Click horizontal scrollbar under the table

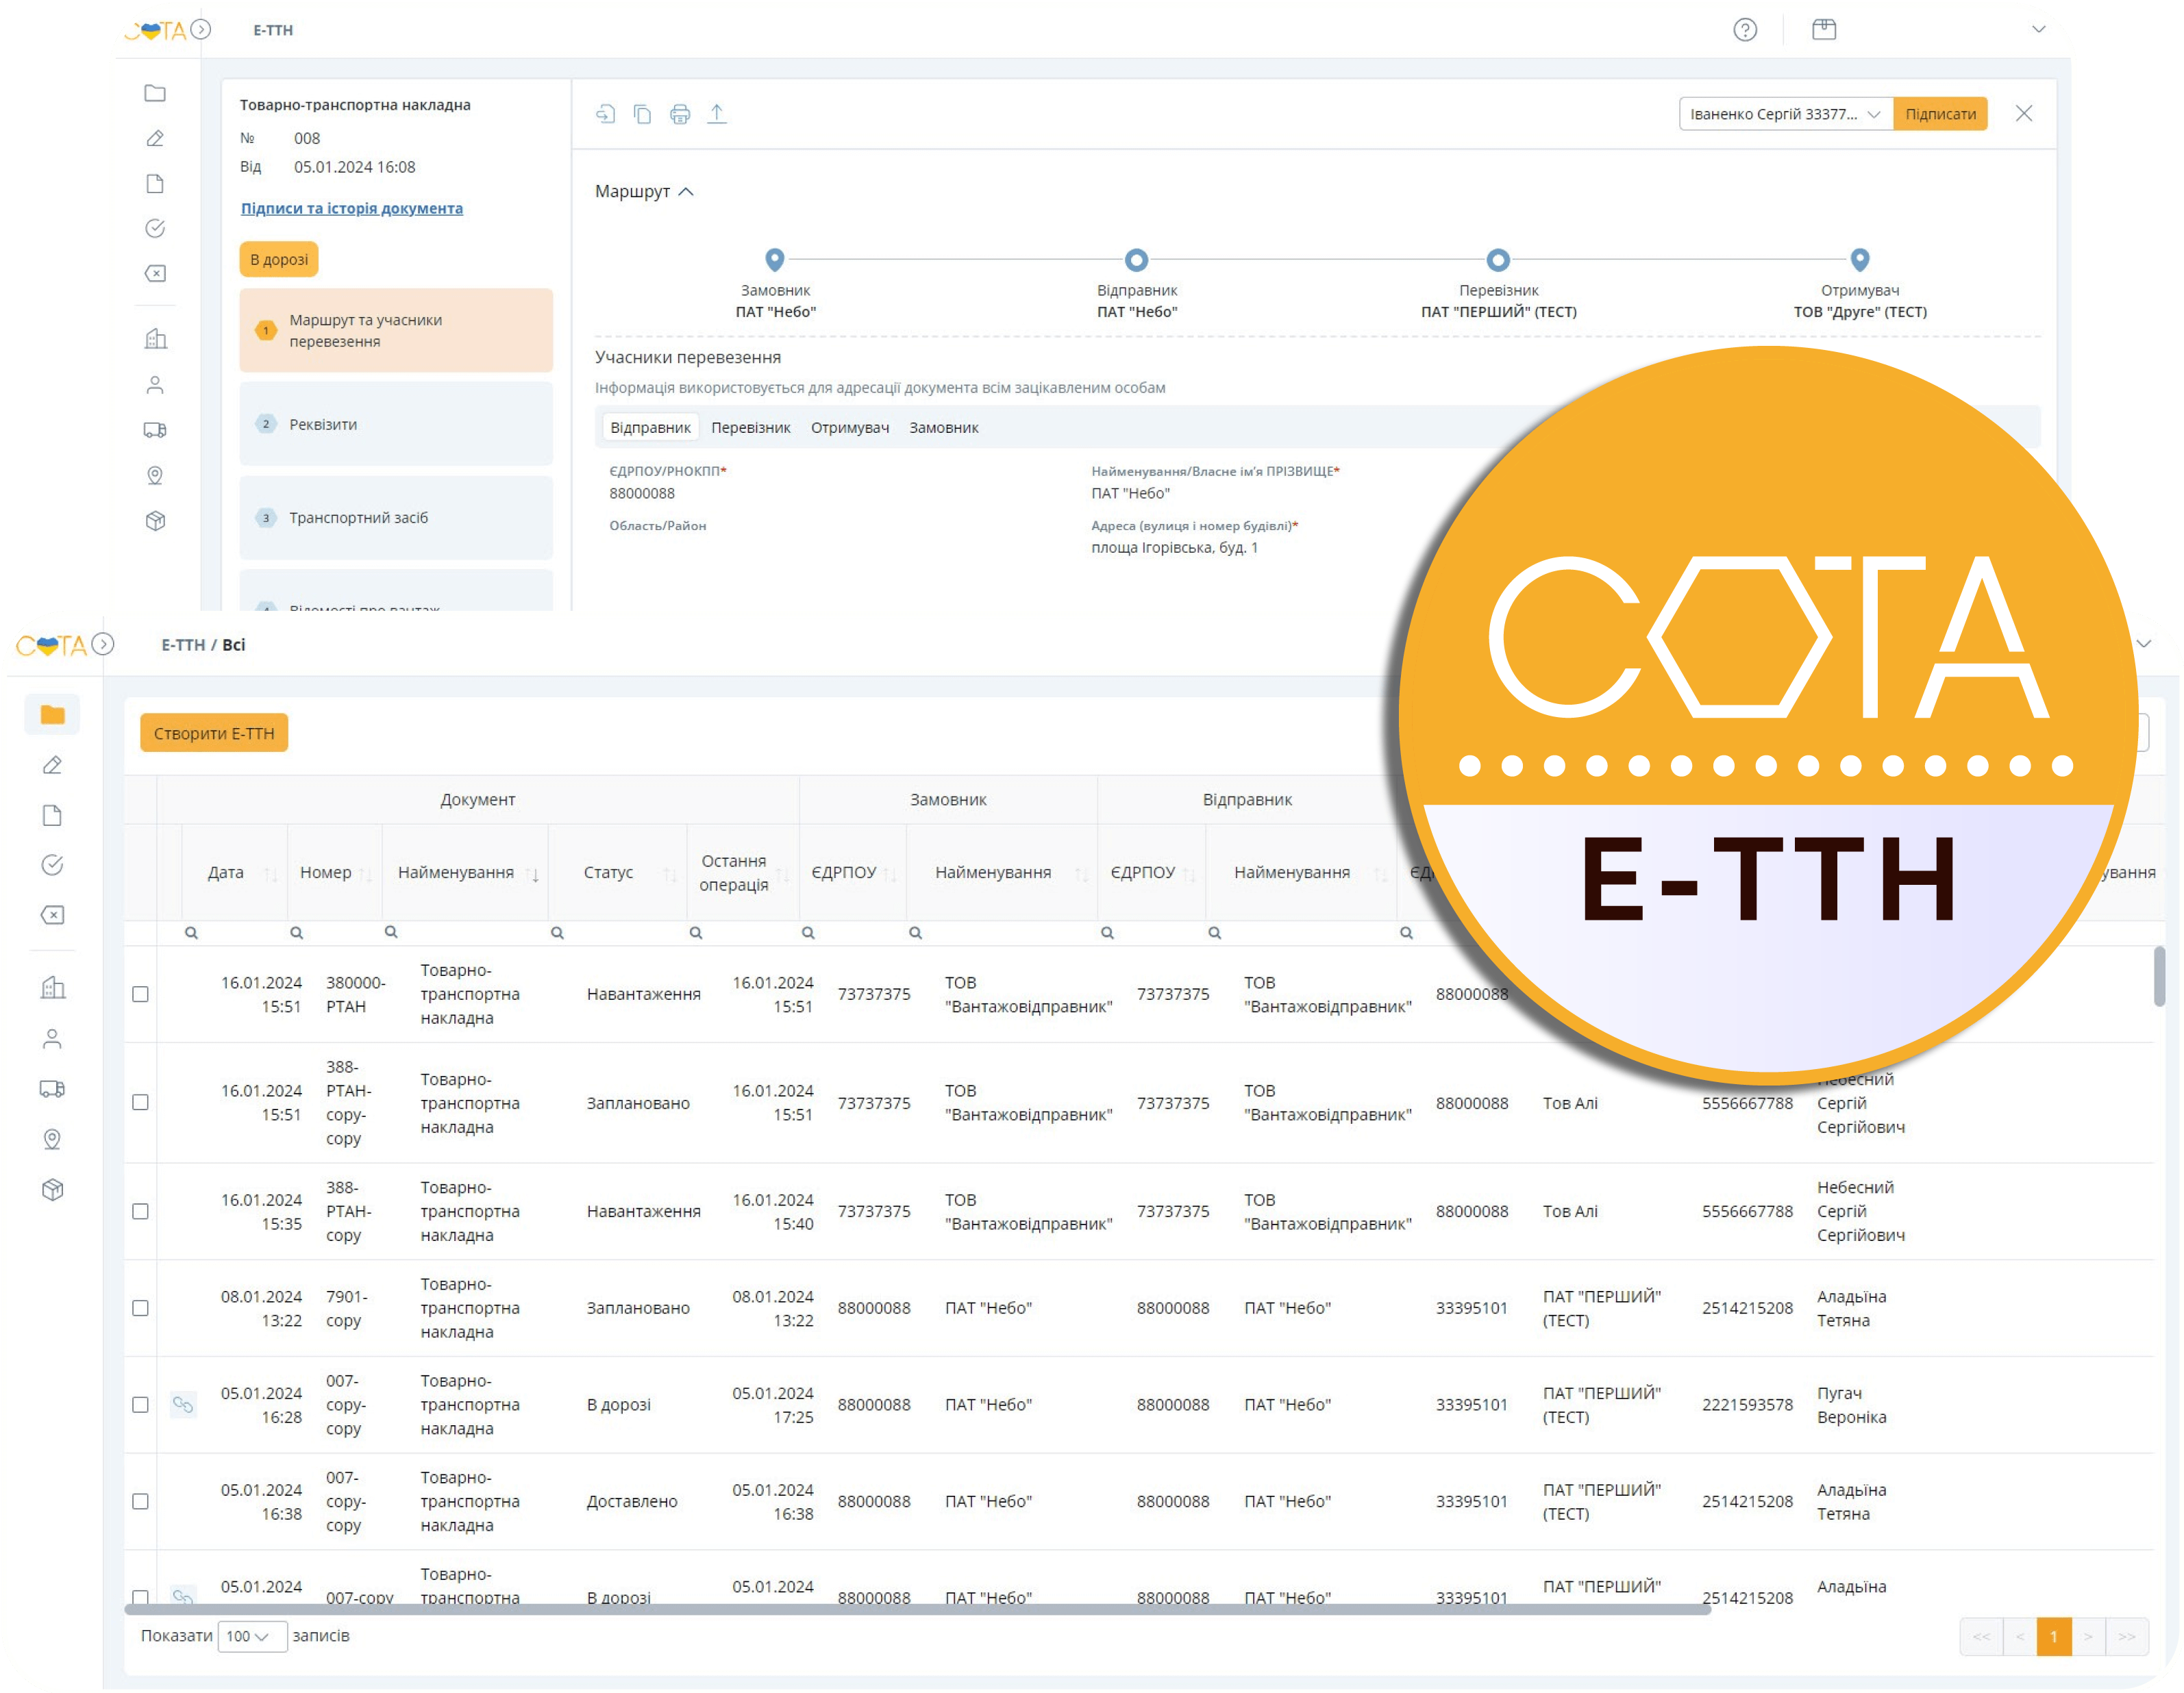tap(917, 1610)
